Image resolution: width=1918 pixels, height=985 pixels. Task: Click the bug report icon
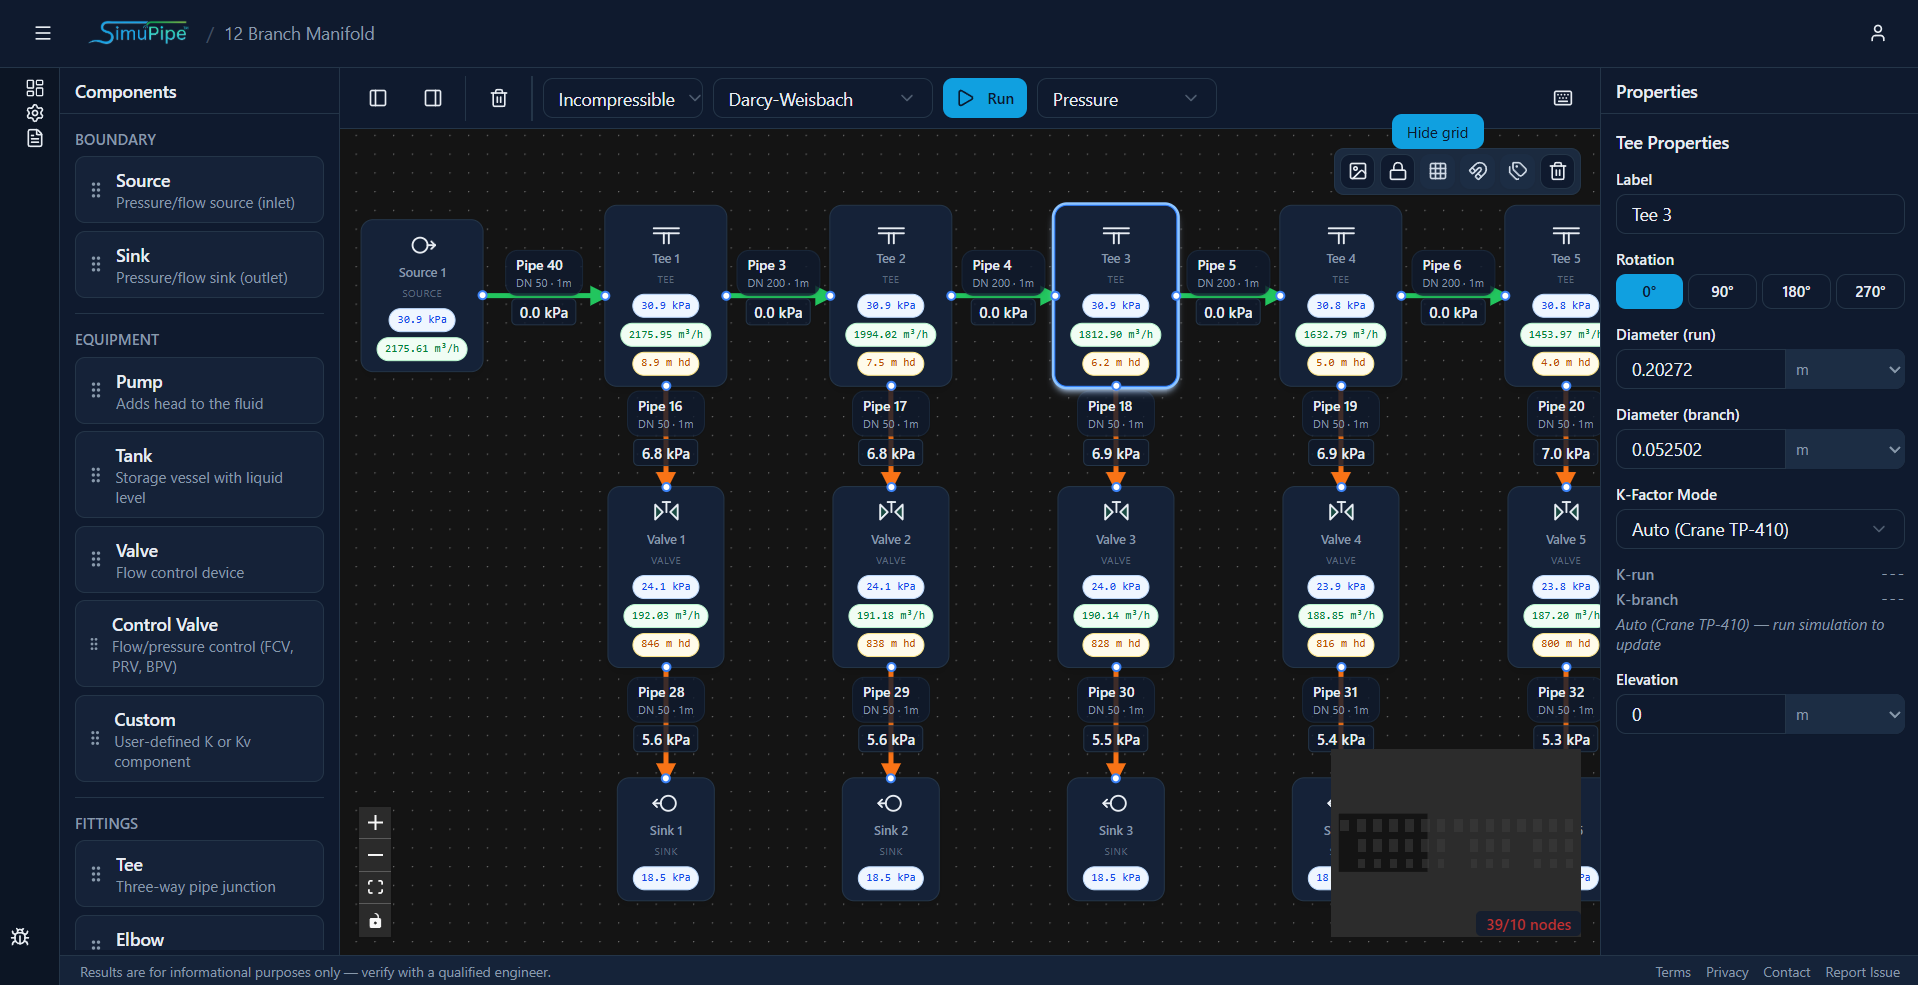[x=20, y=937]
